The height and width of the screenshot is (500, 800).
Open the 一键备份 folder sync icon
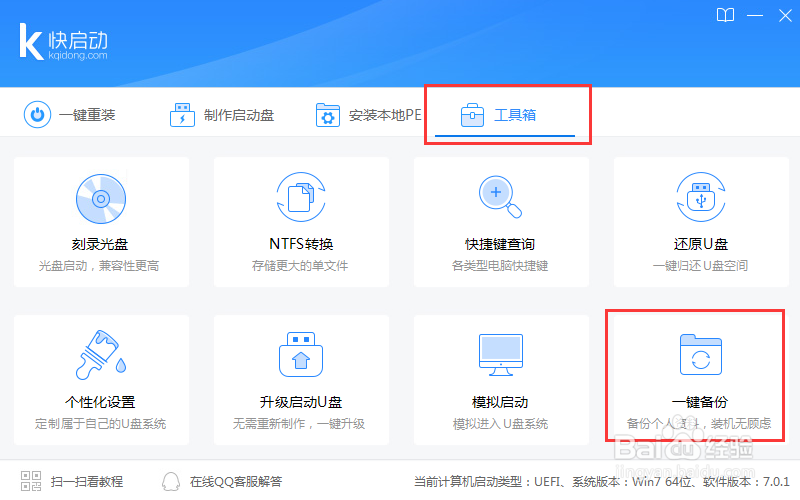(701, 355)
